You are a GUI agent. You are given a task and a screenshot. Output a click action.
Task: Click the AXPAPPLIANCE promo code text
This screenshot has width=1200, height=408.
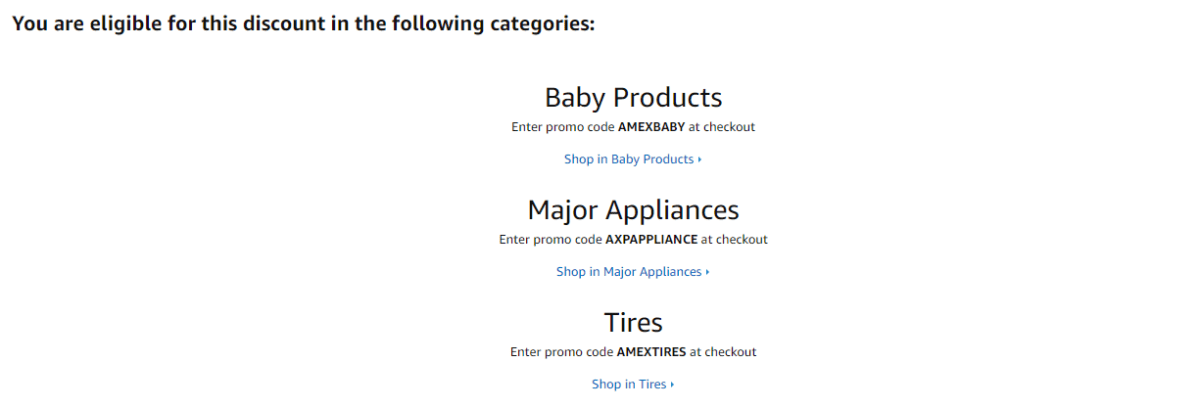click(x=651, y=240)
